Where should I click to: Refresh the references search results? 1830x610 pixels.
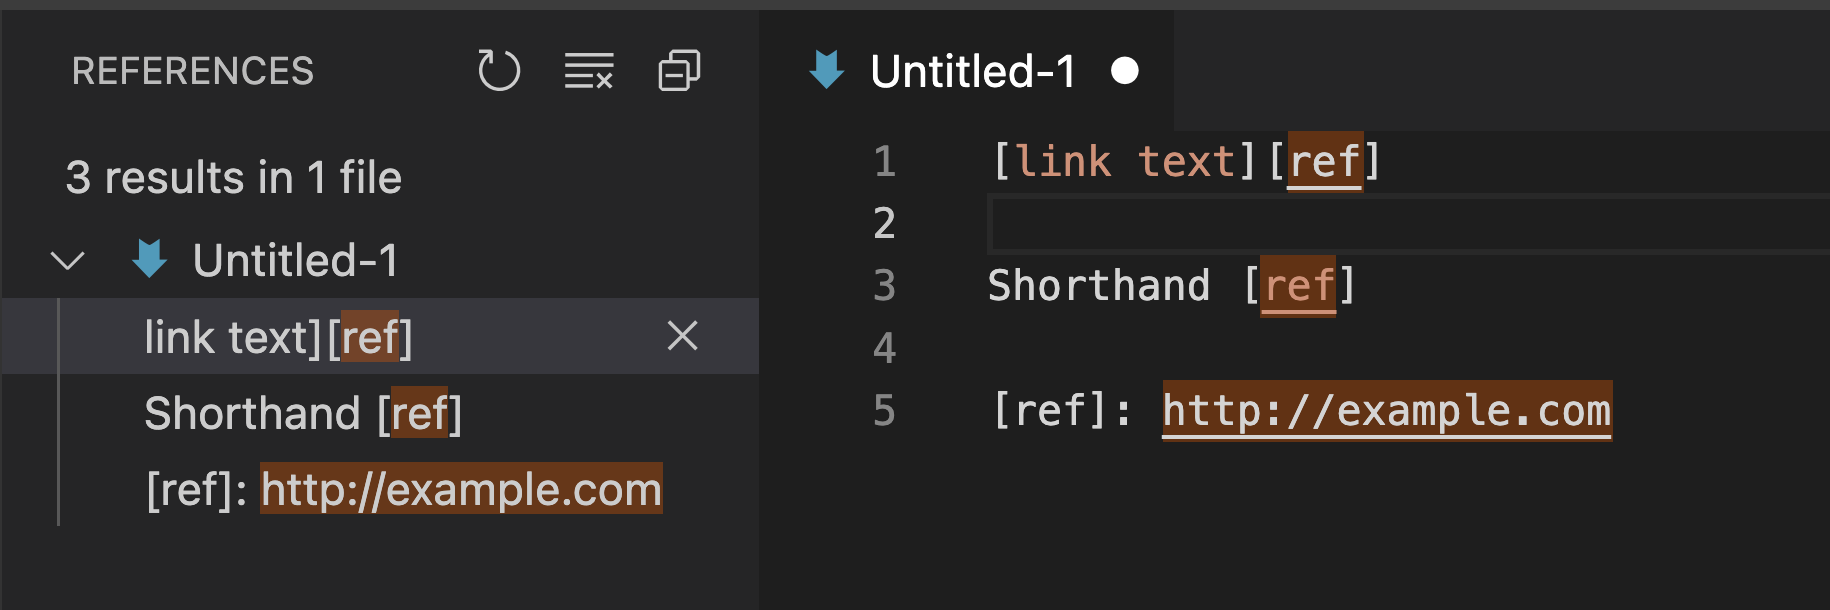[500, 71]
